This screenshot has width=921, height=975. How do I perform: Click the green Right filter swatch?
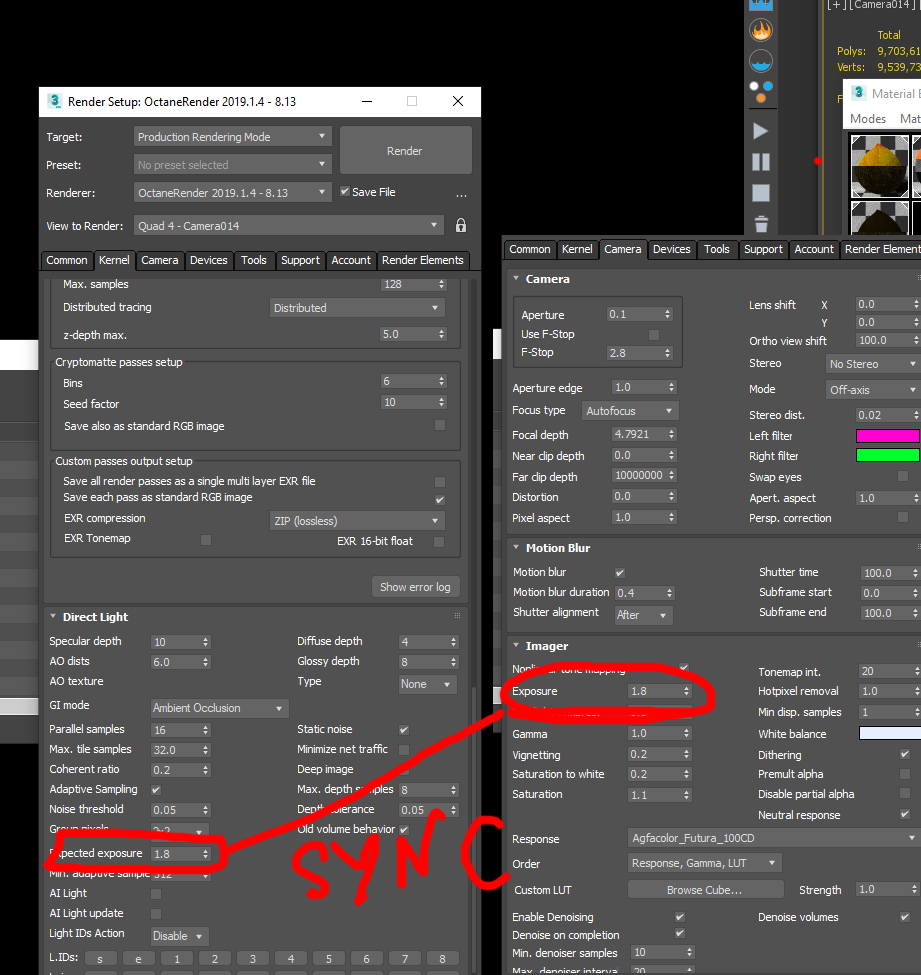(x=887, y=456)
